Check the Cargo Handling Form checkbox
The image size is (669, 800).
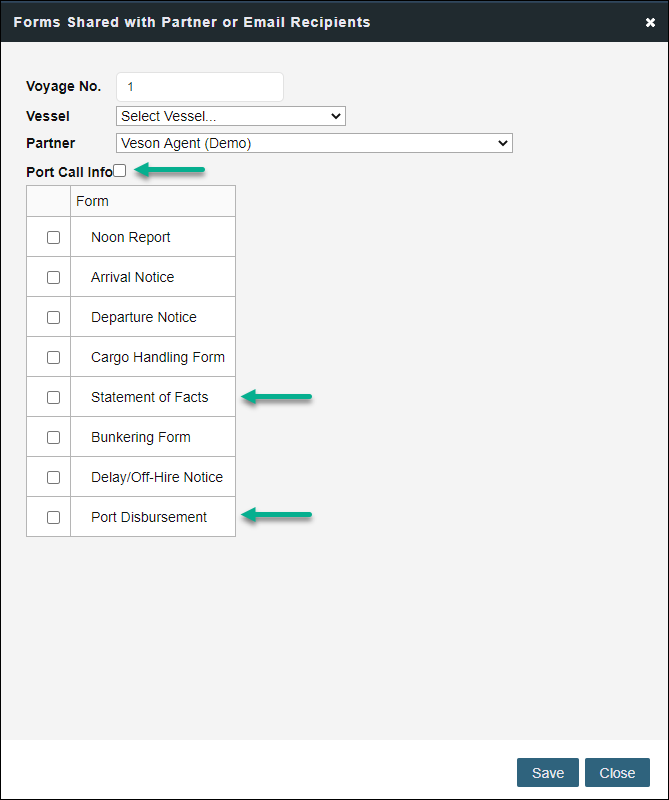tap(53, 357)
